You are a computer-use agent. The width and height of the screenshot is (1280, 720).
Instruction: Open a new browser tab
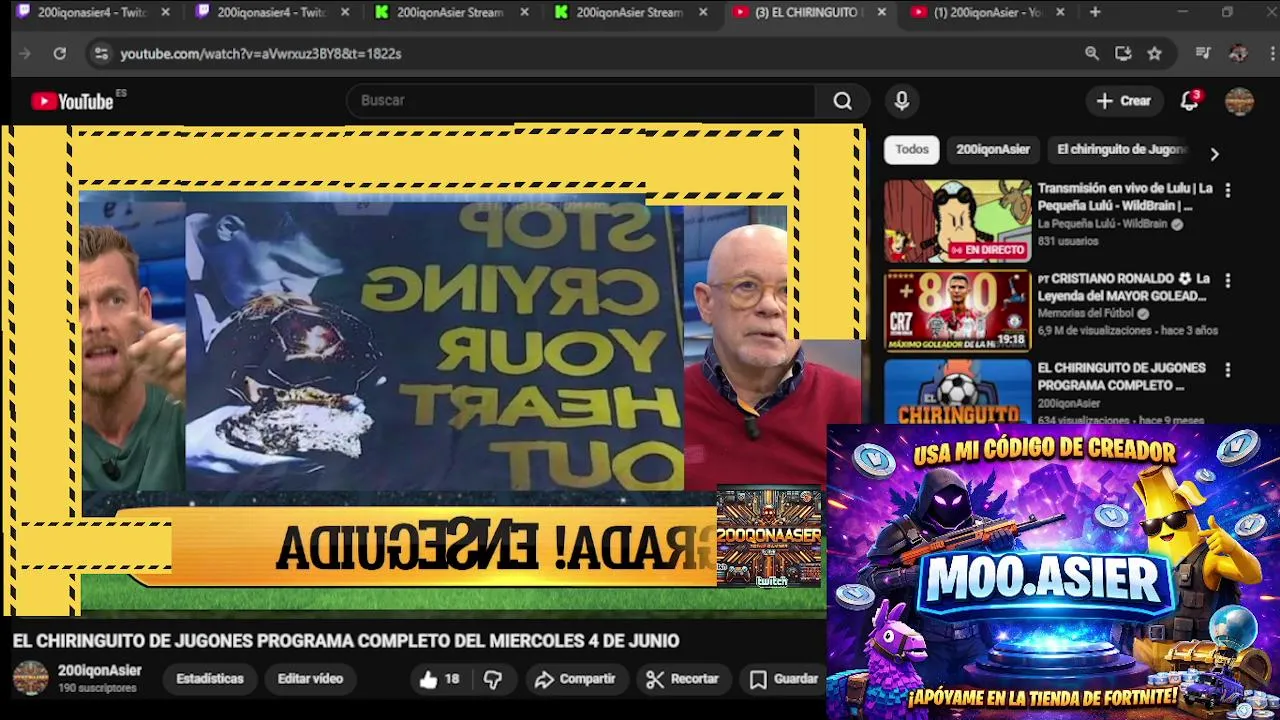click(x=1095, y=12)
